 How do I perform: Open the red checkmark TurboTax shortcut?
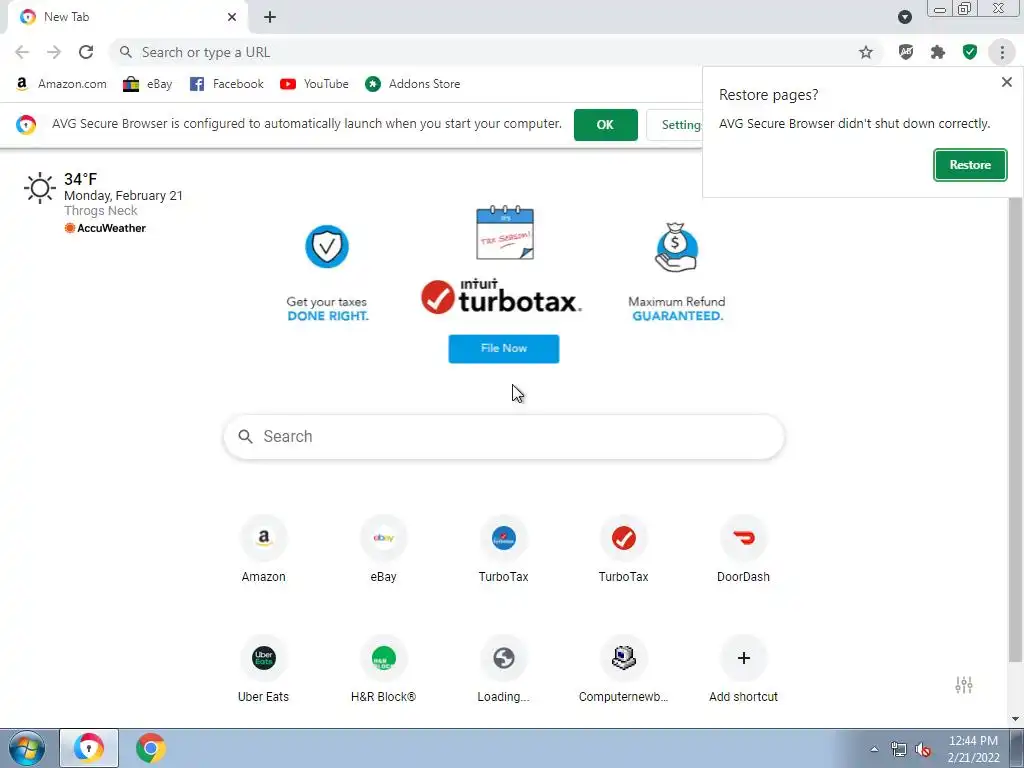624,550
